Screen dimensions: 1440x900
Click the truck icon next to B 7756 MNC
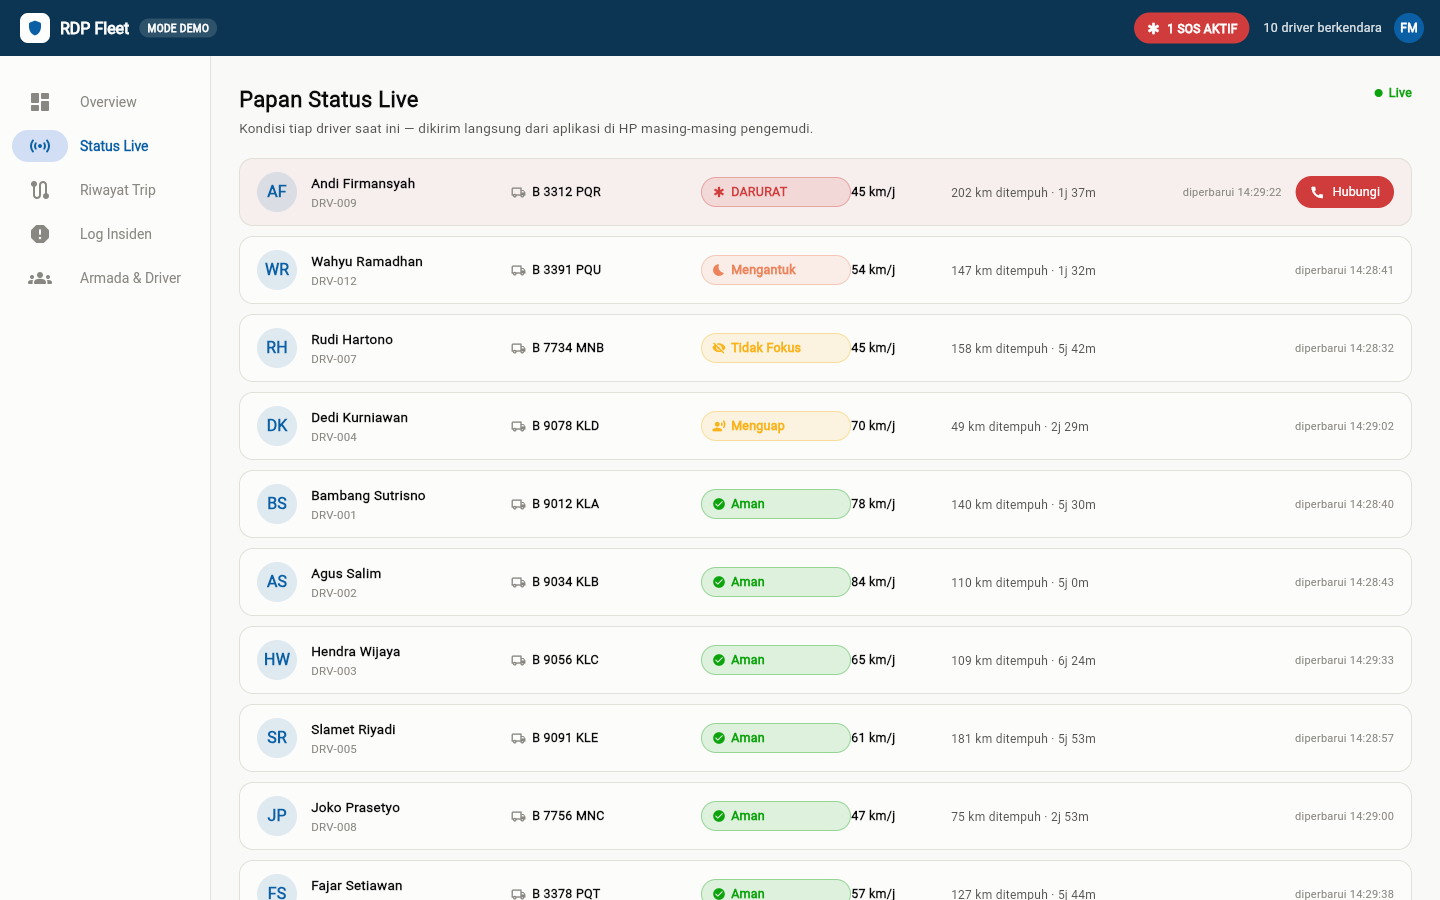pos(518,816)
